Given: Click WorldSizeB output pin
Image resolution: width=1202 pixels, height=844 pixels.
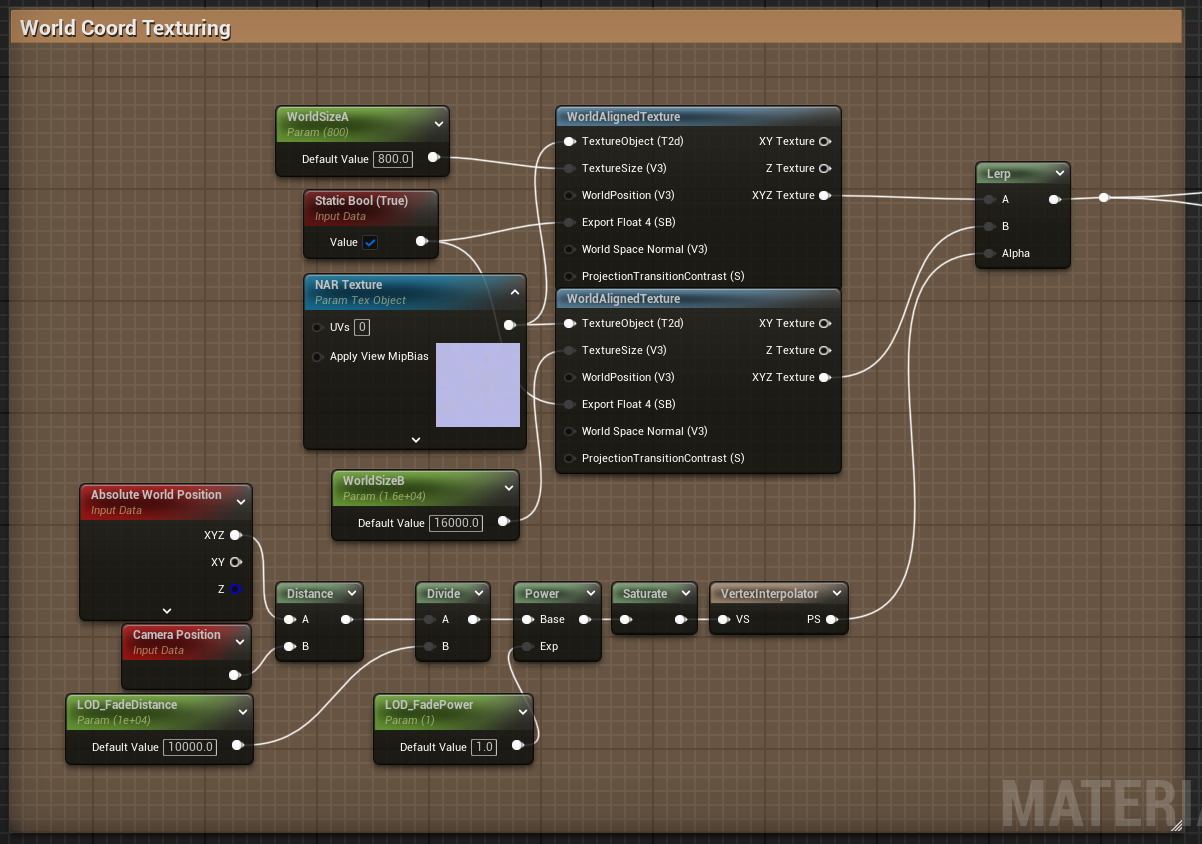Looking at the screenshot, I should [504, 521].
